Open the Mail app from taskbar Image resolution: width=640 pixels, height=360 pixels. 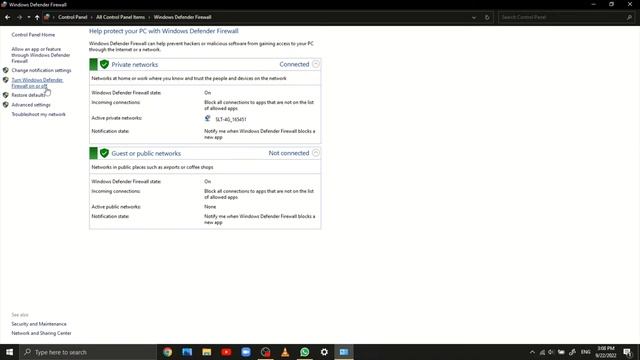point(187,352)
